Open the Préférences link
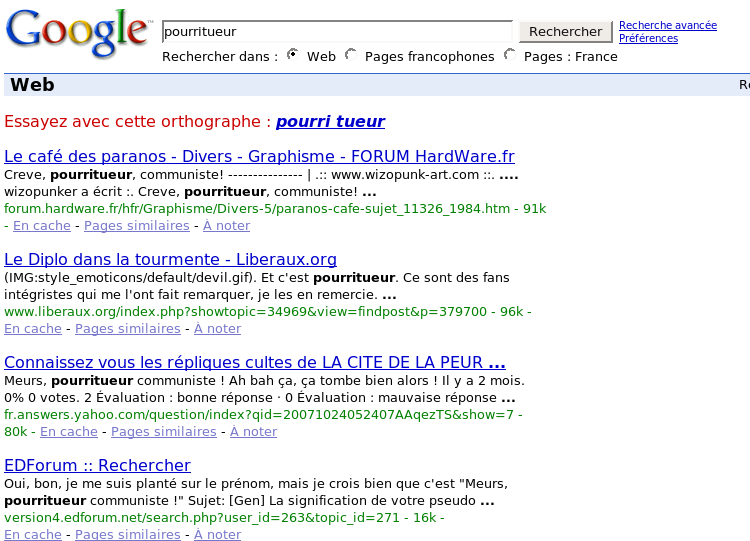The height and width of the screenshot is (541, 750). pyautogui.click(x=648, y=38)
